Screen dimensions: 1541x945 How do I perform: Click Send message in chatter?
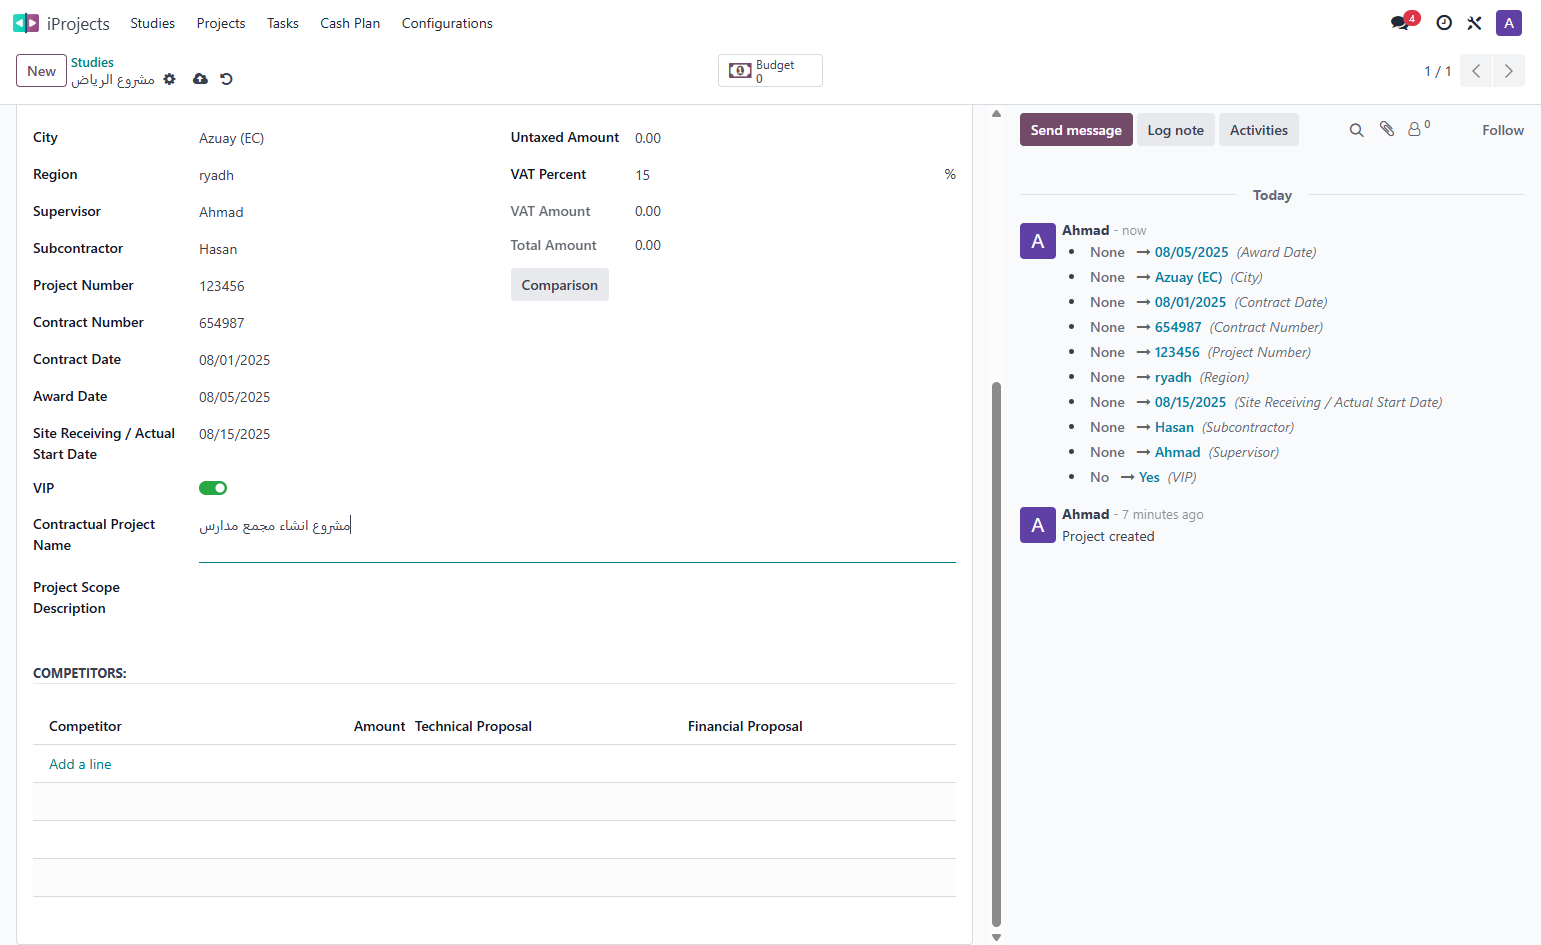[1076, 130]
